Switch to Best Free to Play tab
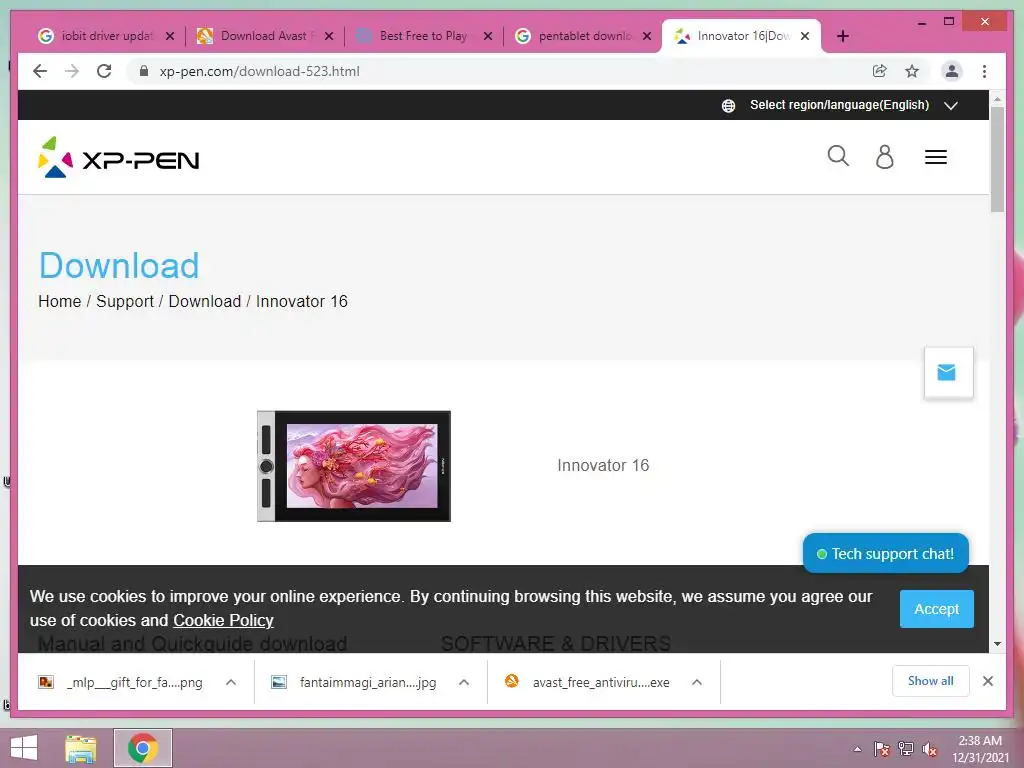1024x768 pixels. point(415,36)
